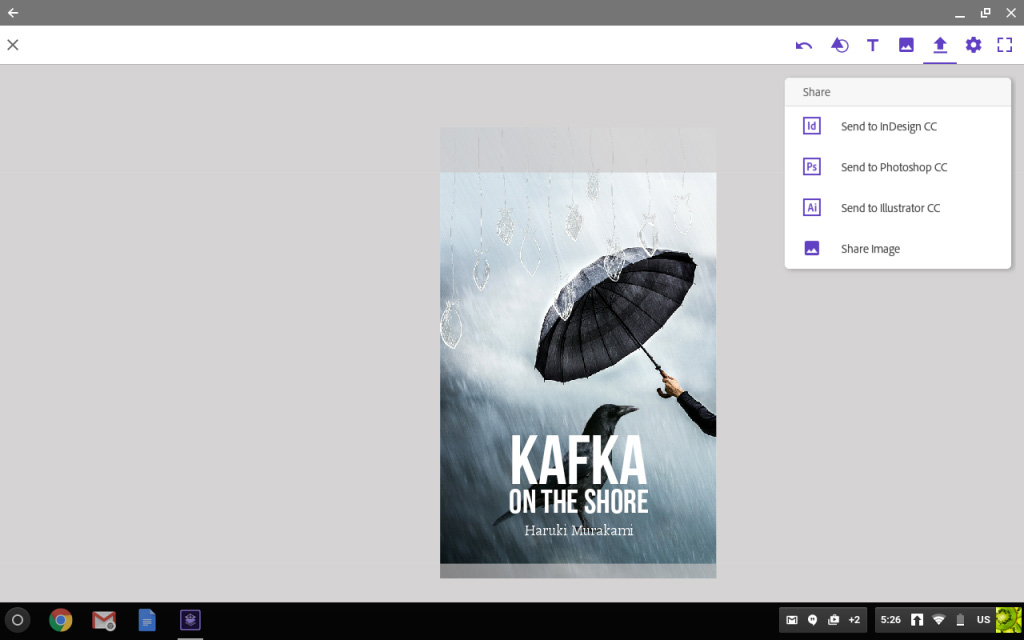This screenshot has width=1024, height=640.
Task: Click the Photoshop CC badge icon
Action: point(811,166)
